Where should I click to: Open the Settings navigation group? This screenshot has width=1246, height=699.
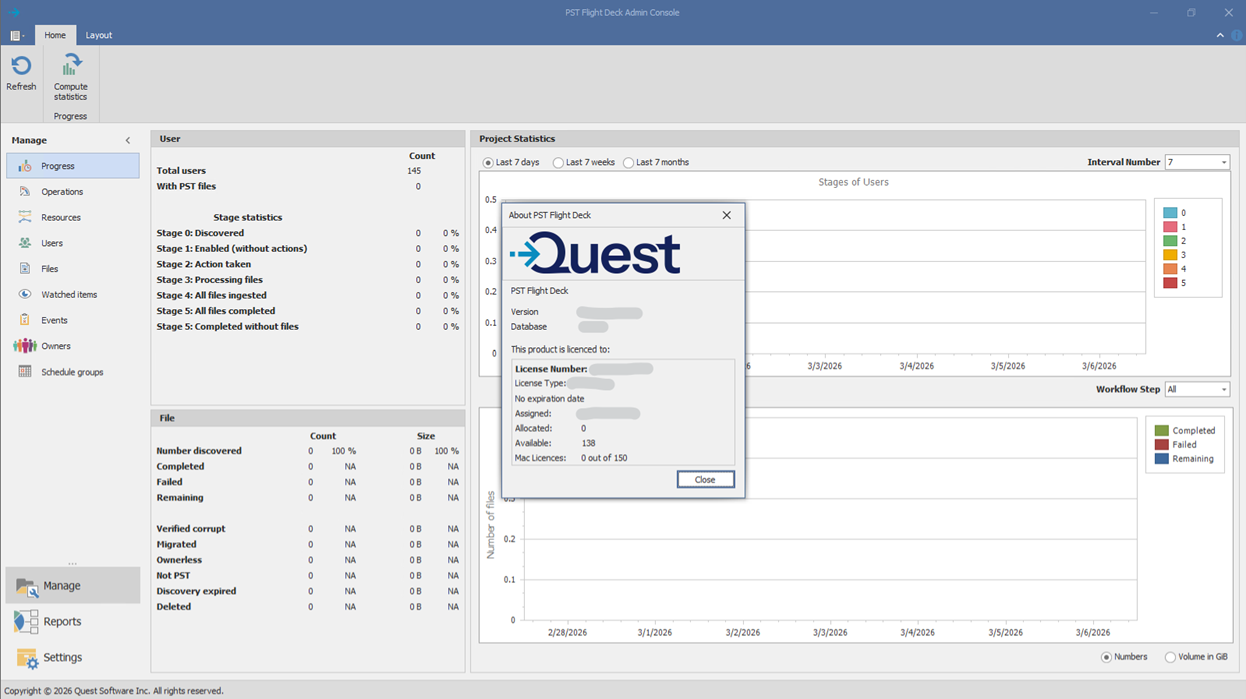pos(73,658)
